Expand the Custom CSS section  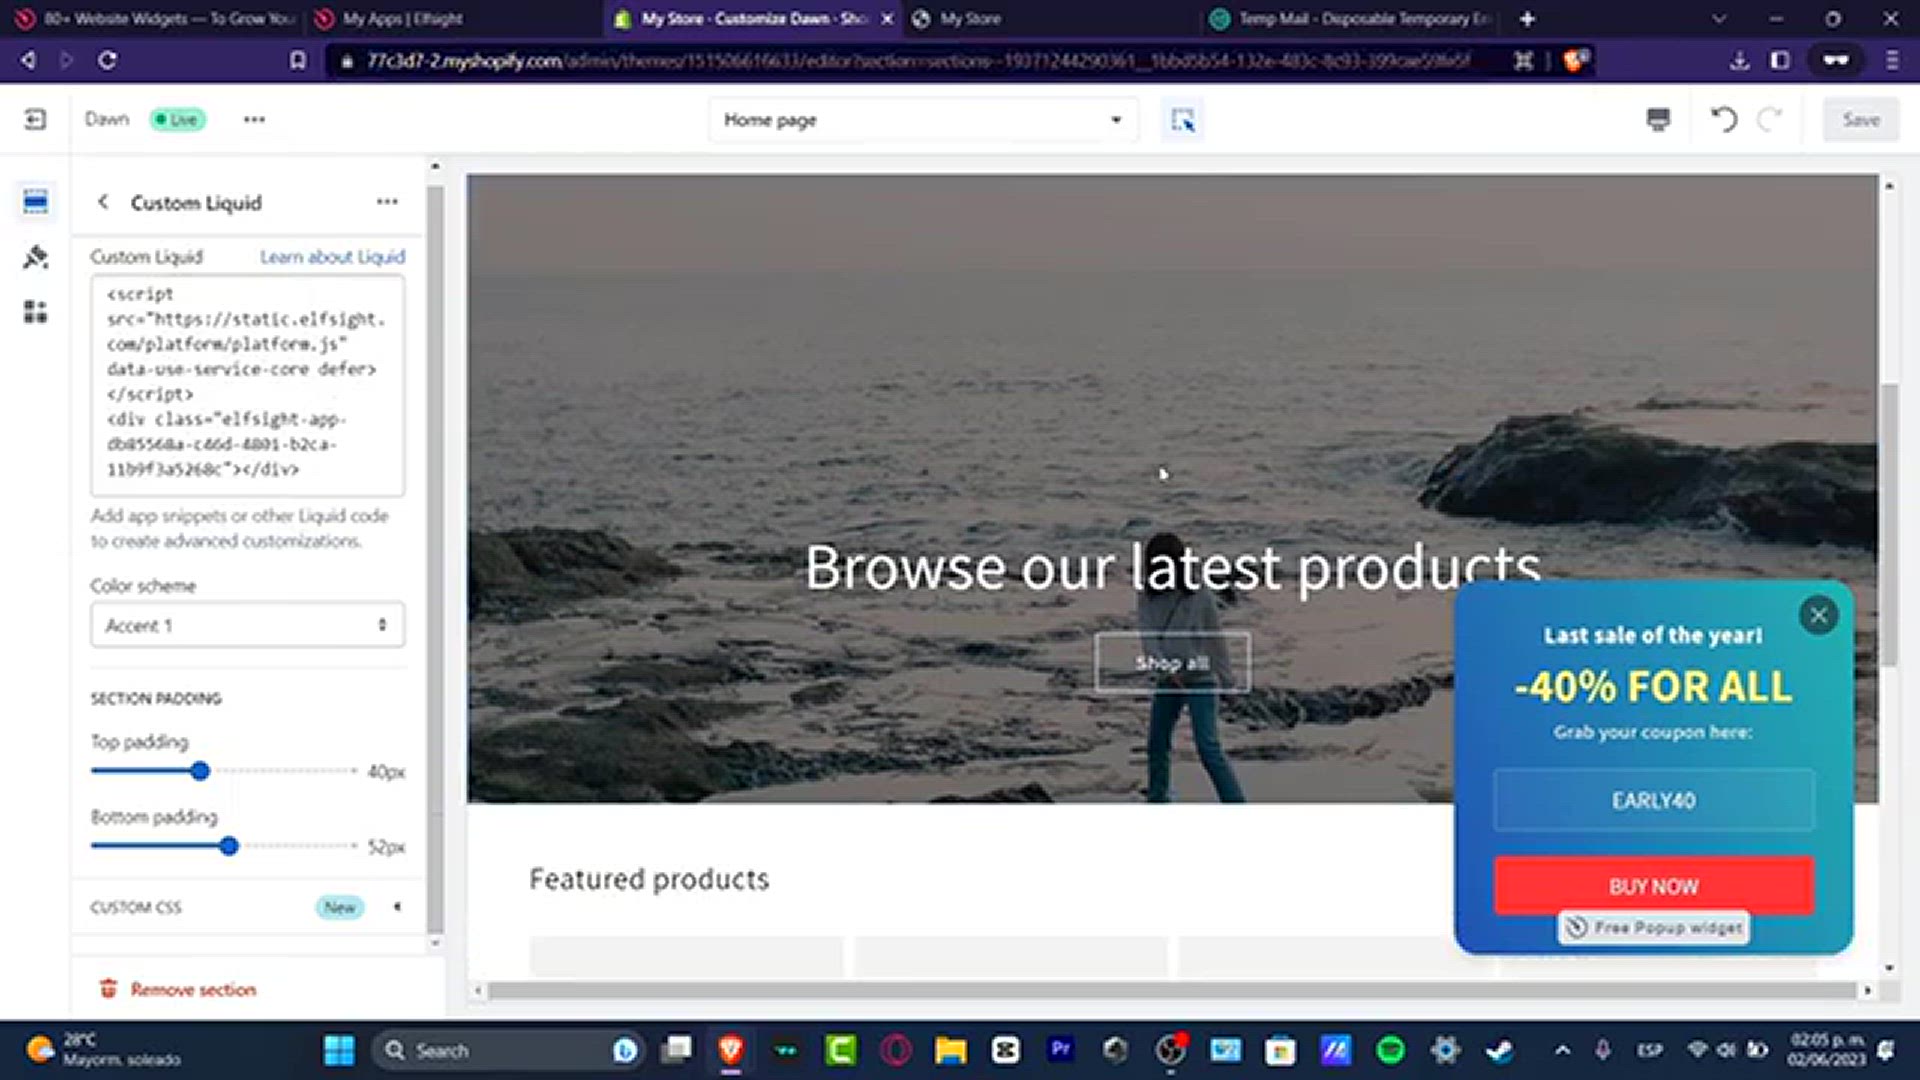(x=397, y=907)
